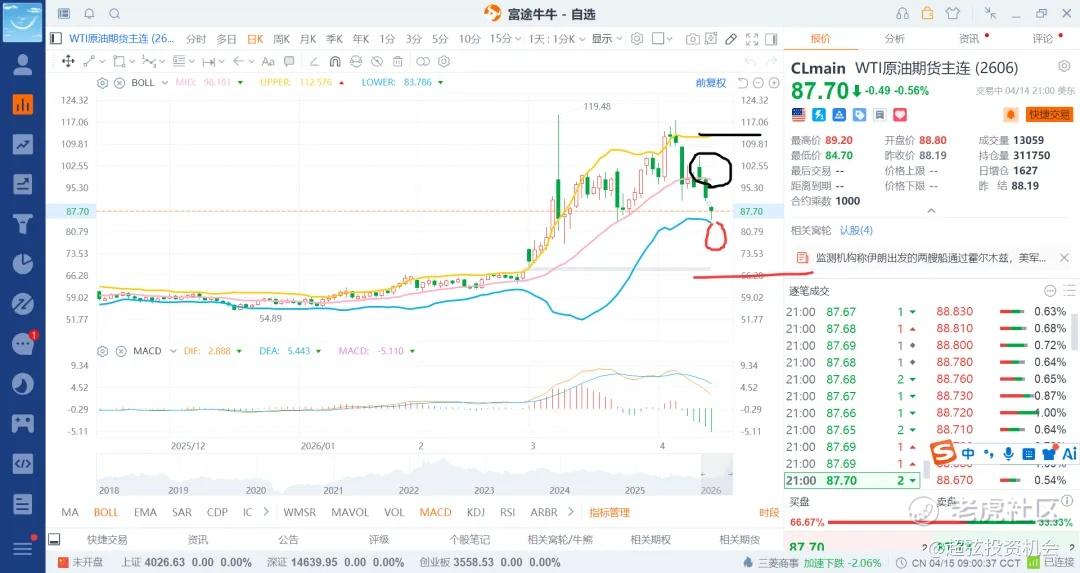The image size is (1080, 573).
Task: Remove the MACD indicator with X
Action: click(x=121, y=351)
